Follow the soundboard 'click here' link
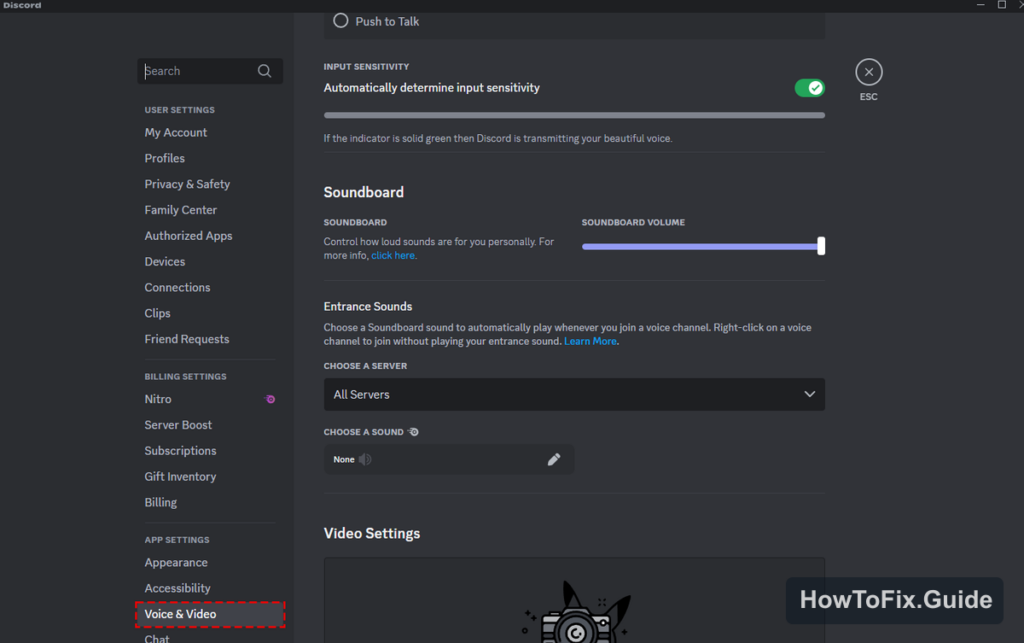Viewport: 1024px width, 643px height. point(393,255)
